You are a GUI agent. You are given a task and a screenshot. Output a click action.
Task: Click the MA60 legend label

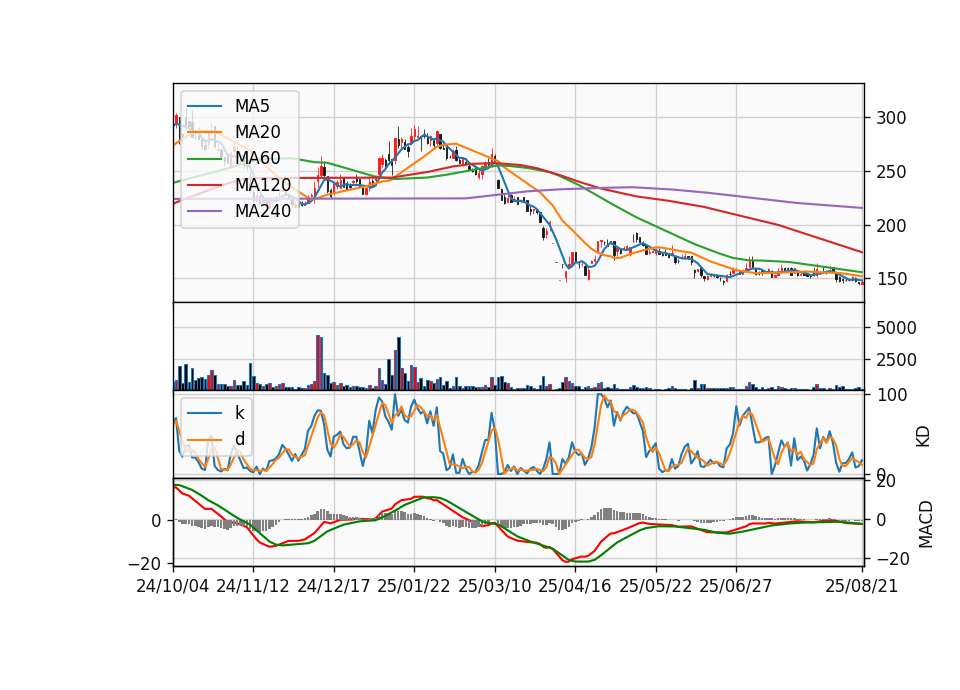point(257,158)
